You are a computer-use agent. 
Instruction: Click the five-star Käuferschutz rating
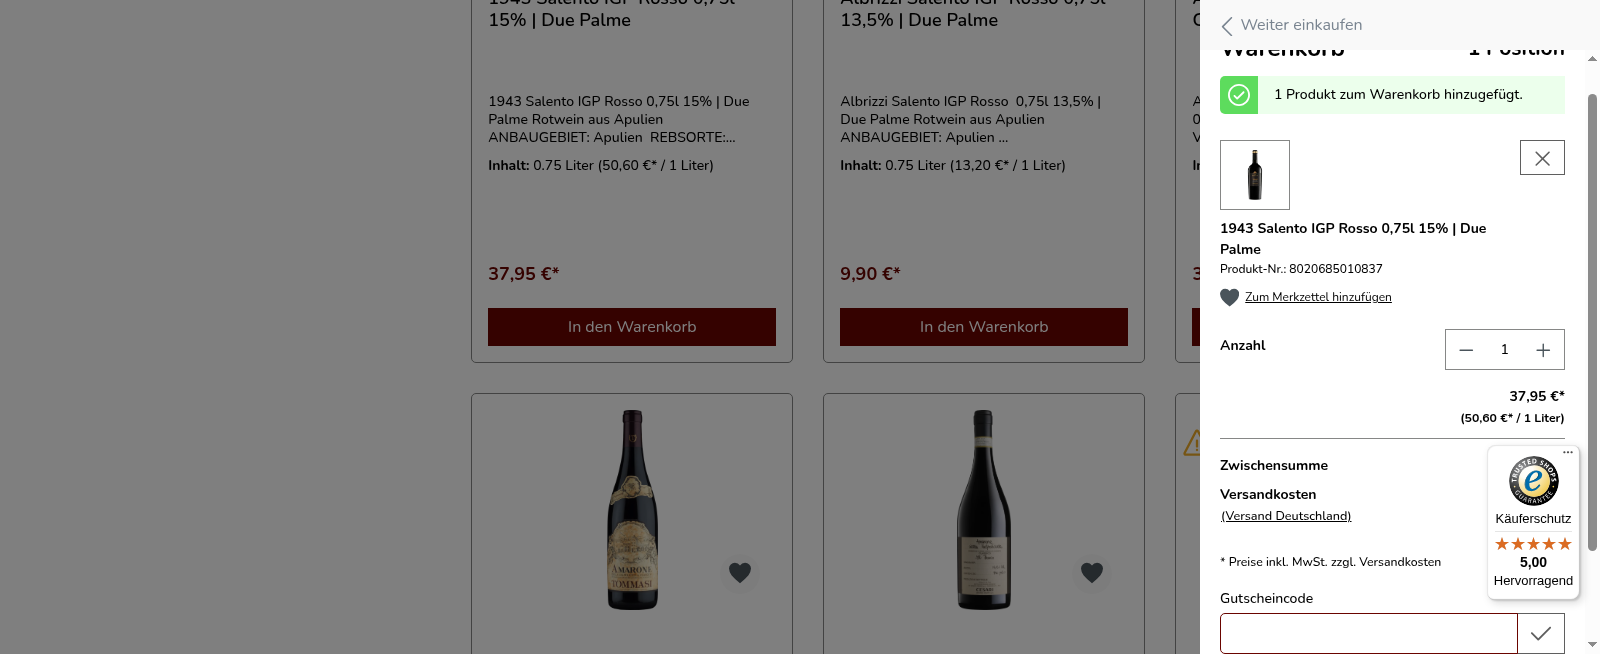pyautogui.click(x=1533, y=544)
